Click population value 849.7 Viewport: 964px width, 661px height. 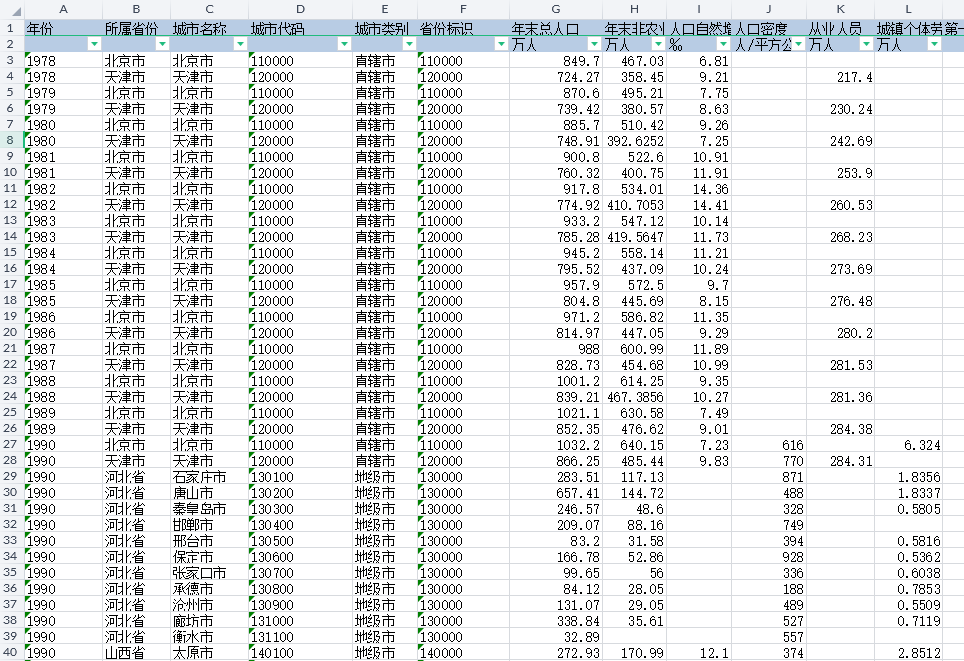[556, 60]
